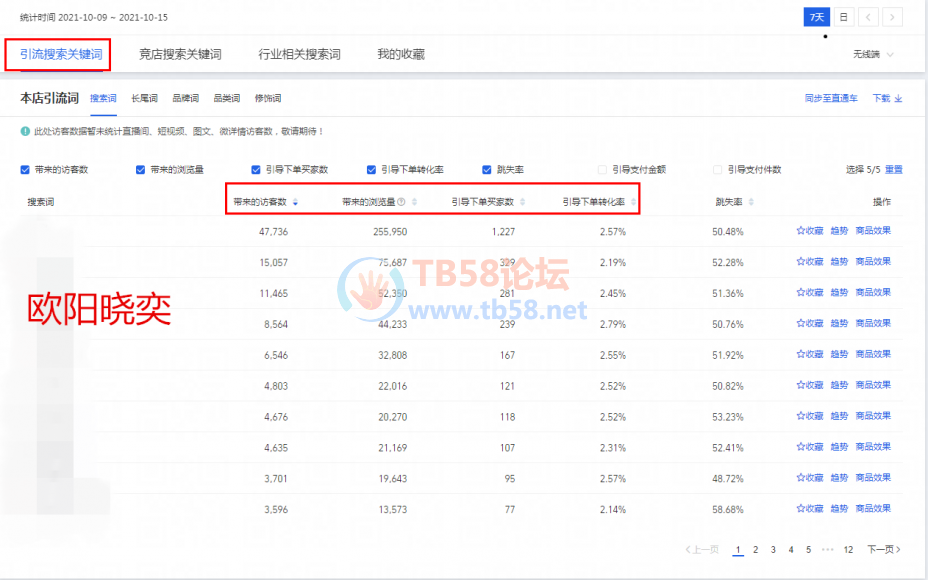
Task: Click the 下载 download icon
Action: click(897, 99)
